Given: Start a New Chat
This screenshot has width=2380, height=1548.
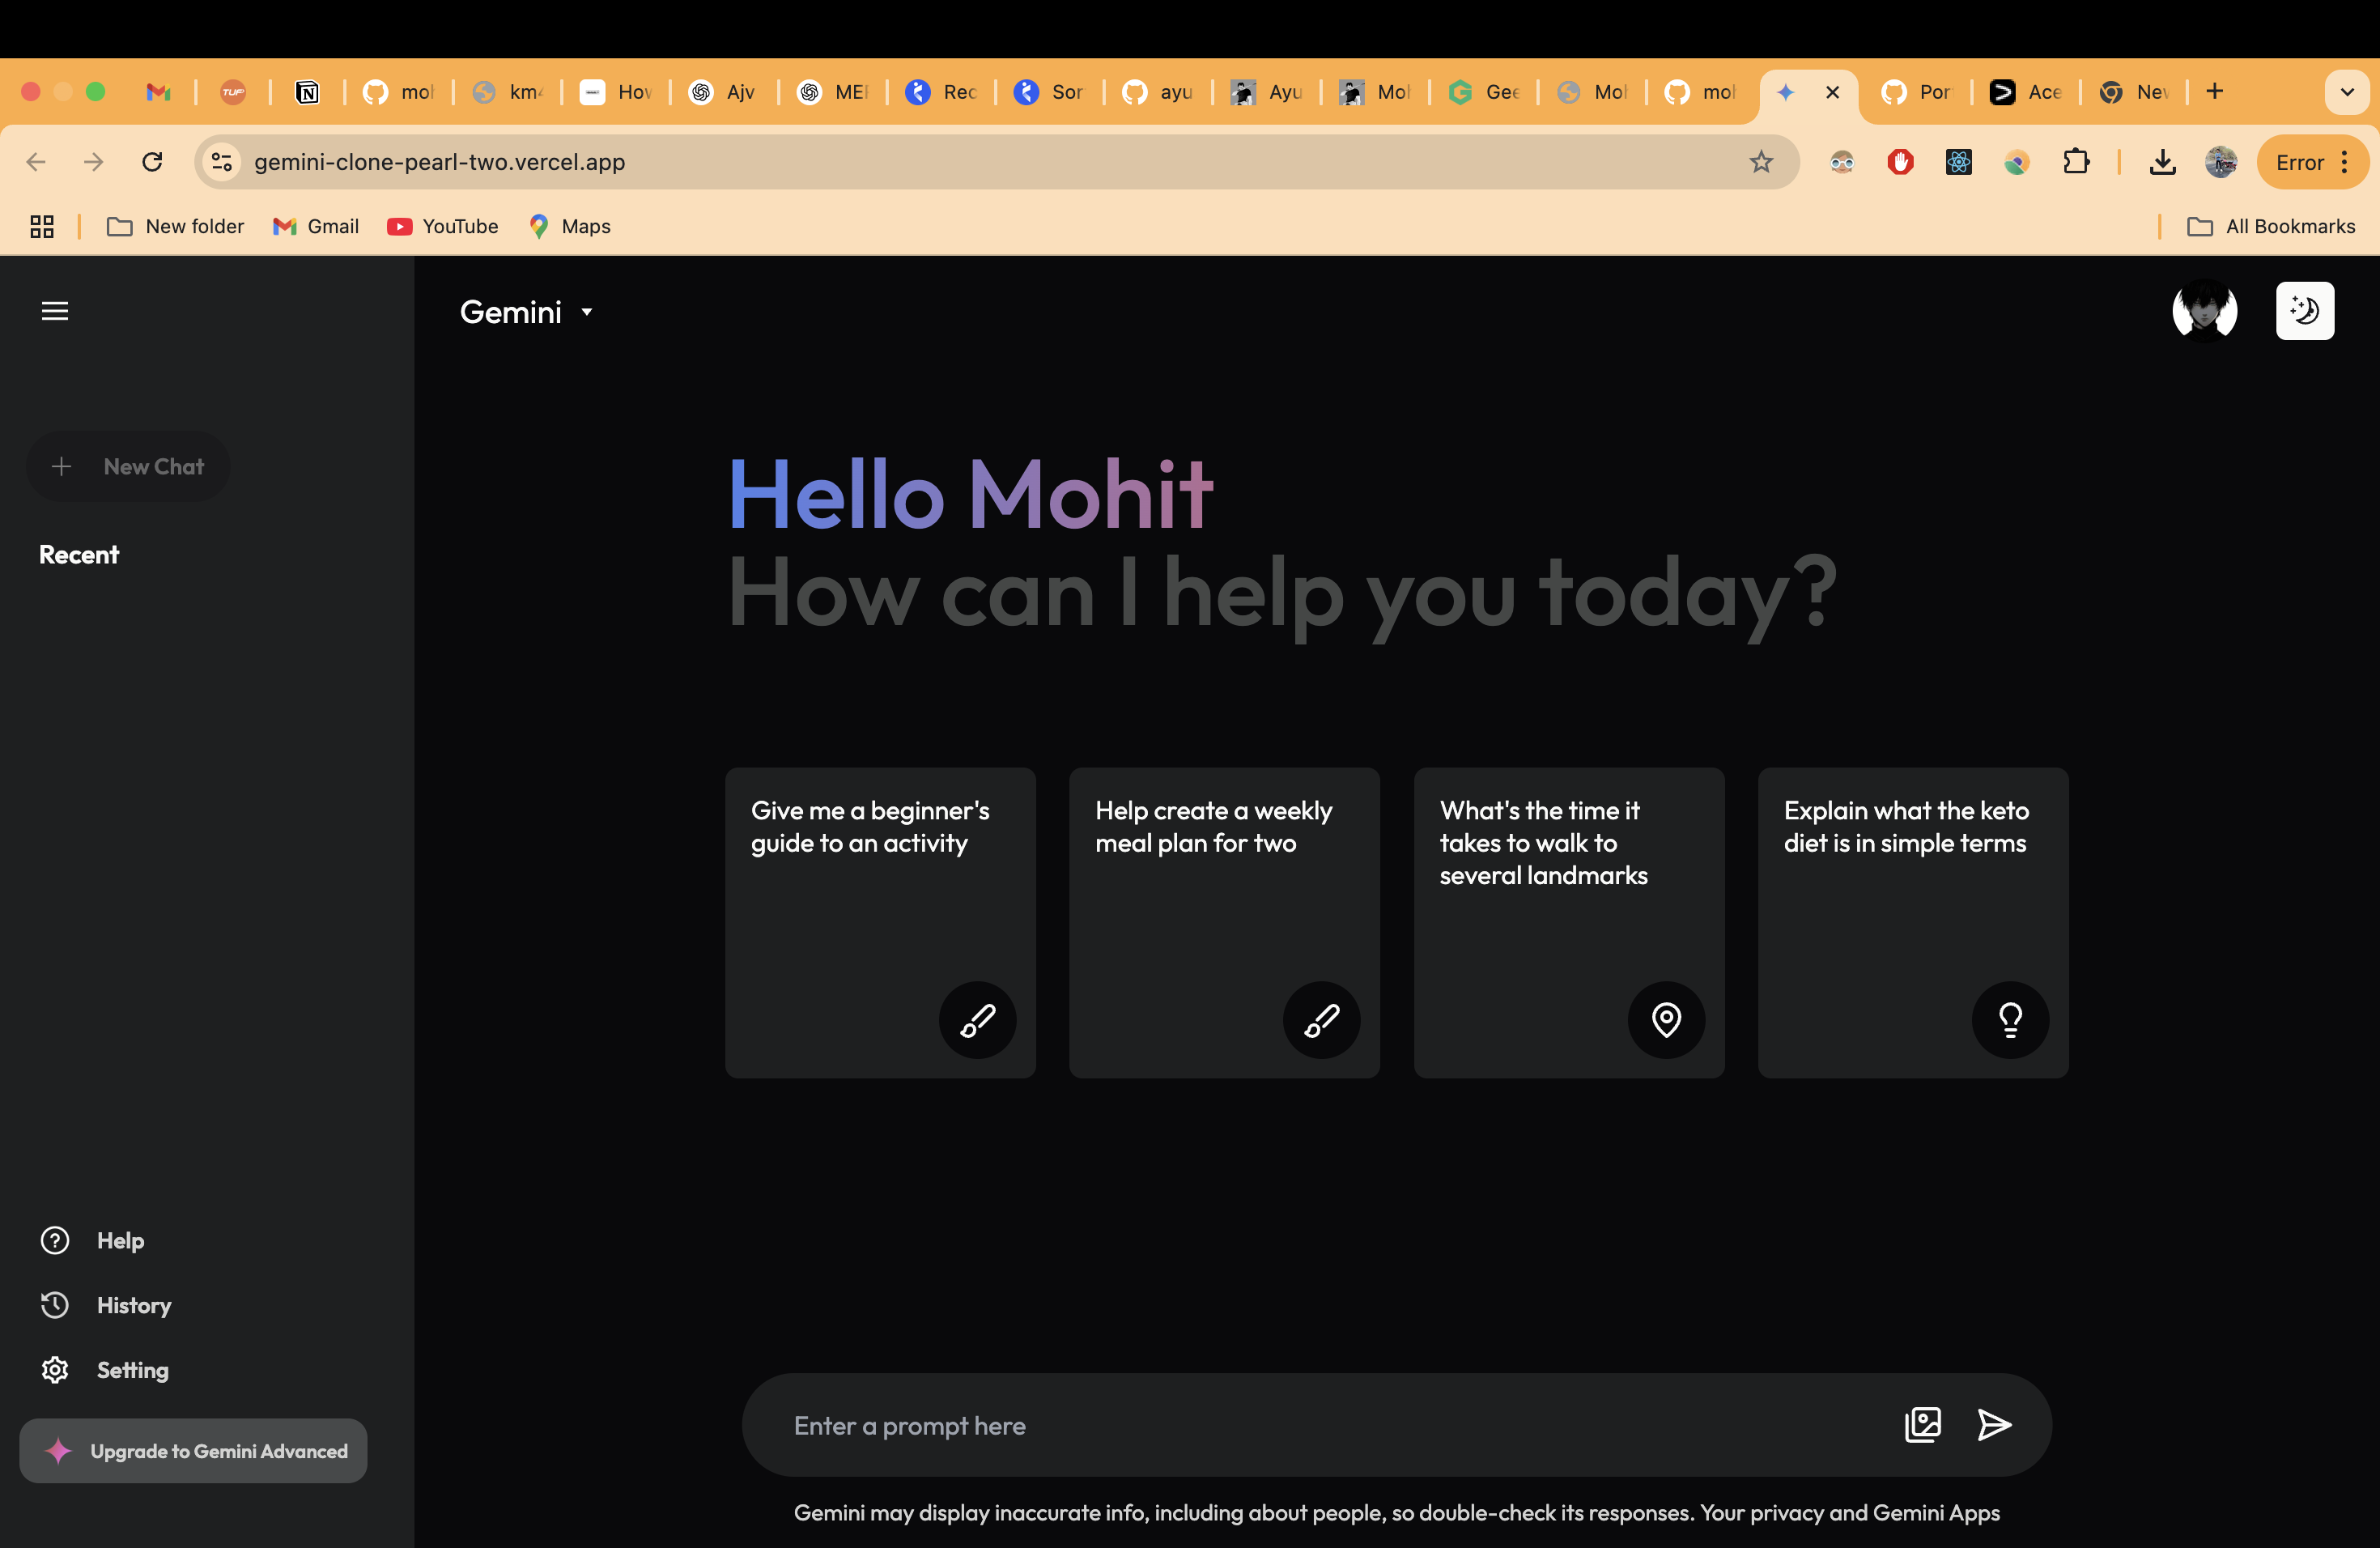Looking at the screenshot, I should click(128, 466).
